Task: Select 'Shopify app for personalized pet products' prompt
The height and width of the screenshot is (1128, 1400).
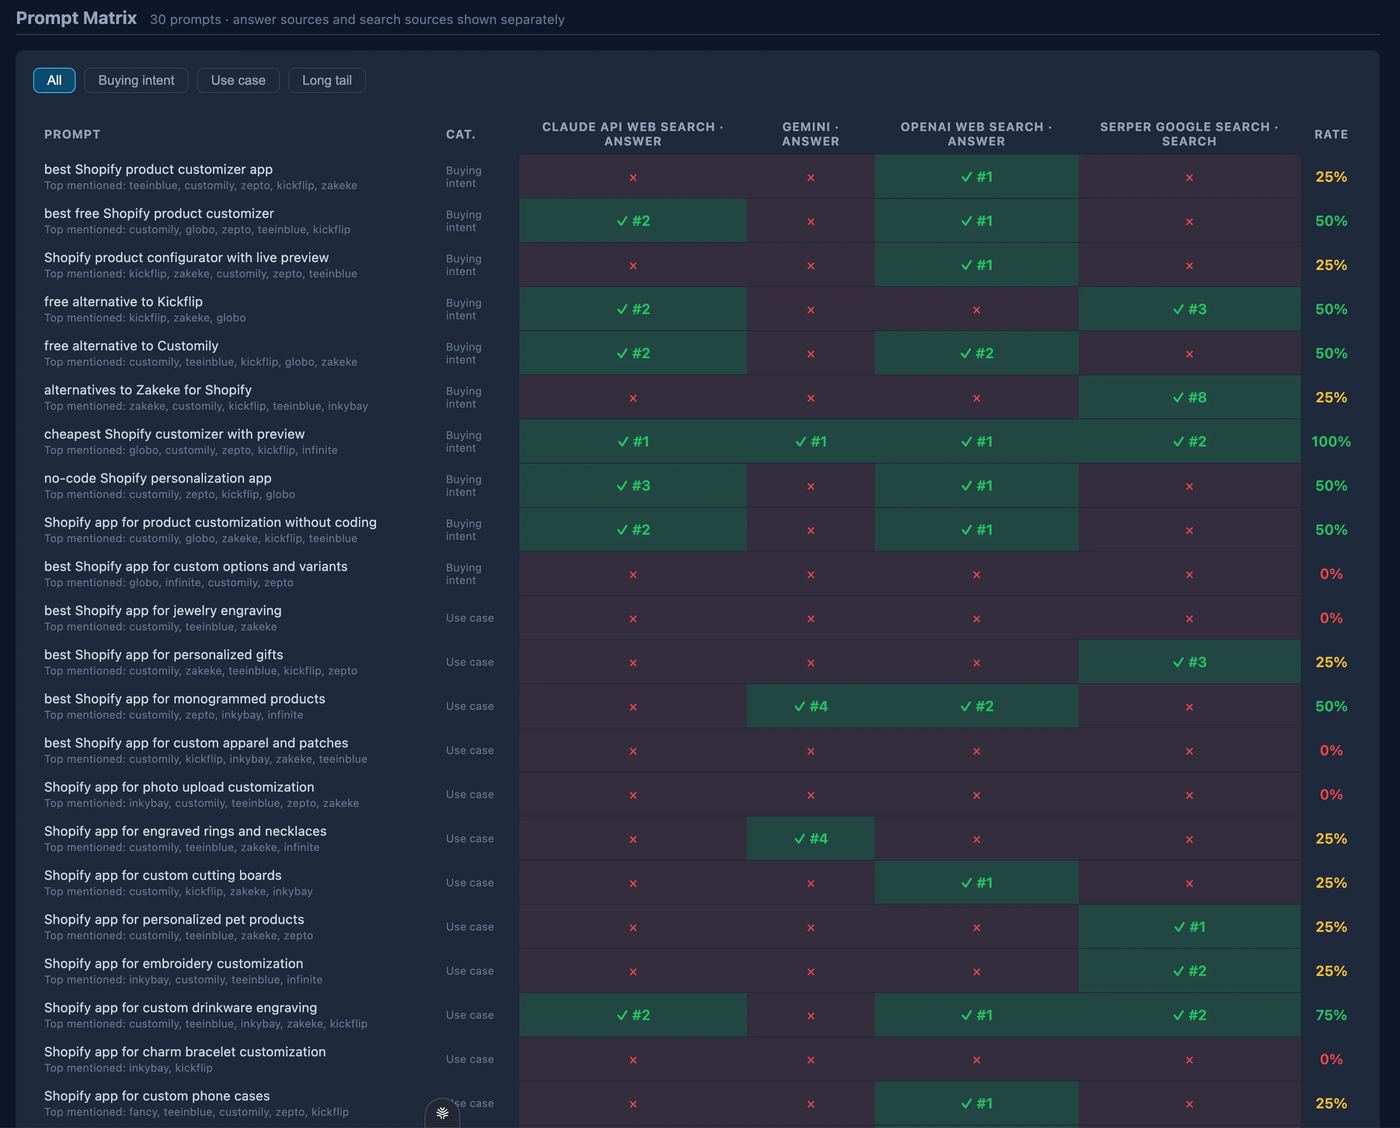Action: coord(174,918)
